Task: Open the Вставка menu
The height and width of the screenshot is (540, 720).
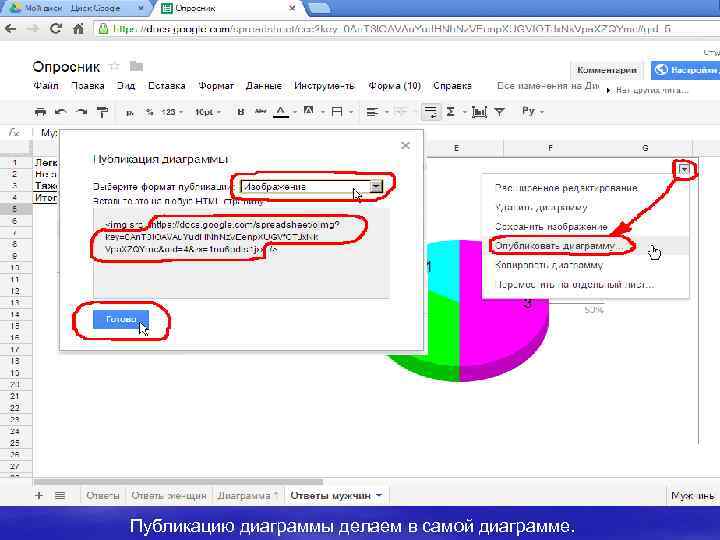Action: 167,86
